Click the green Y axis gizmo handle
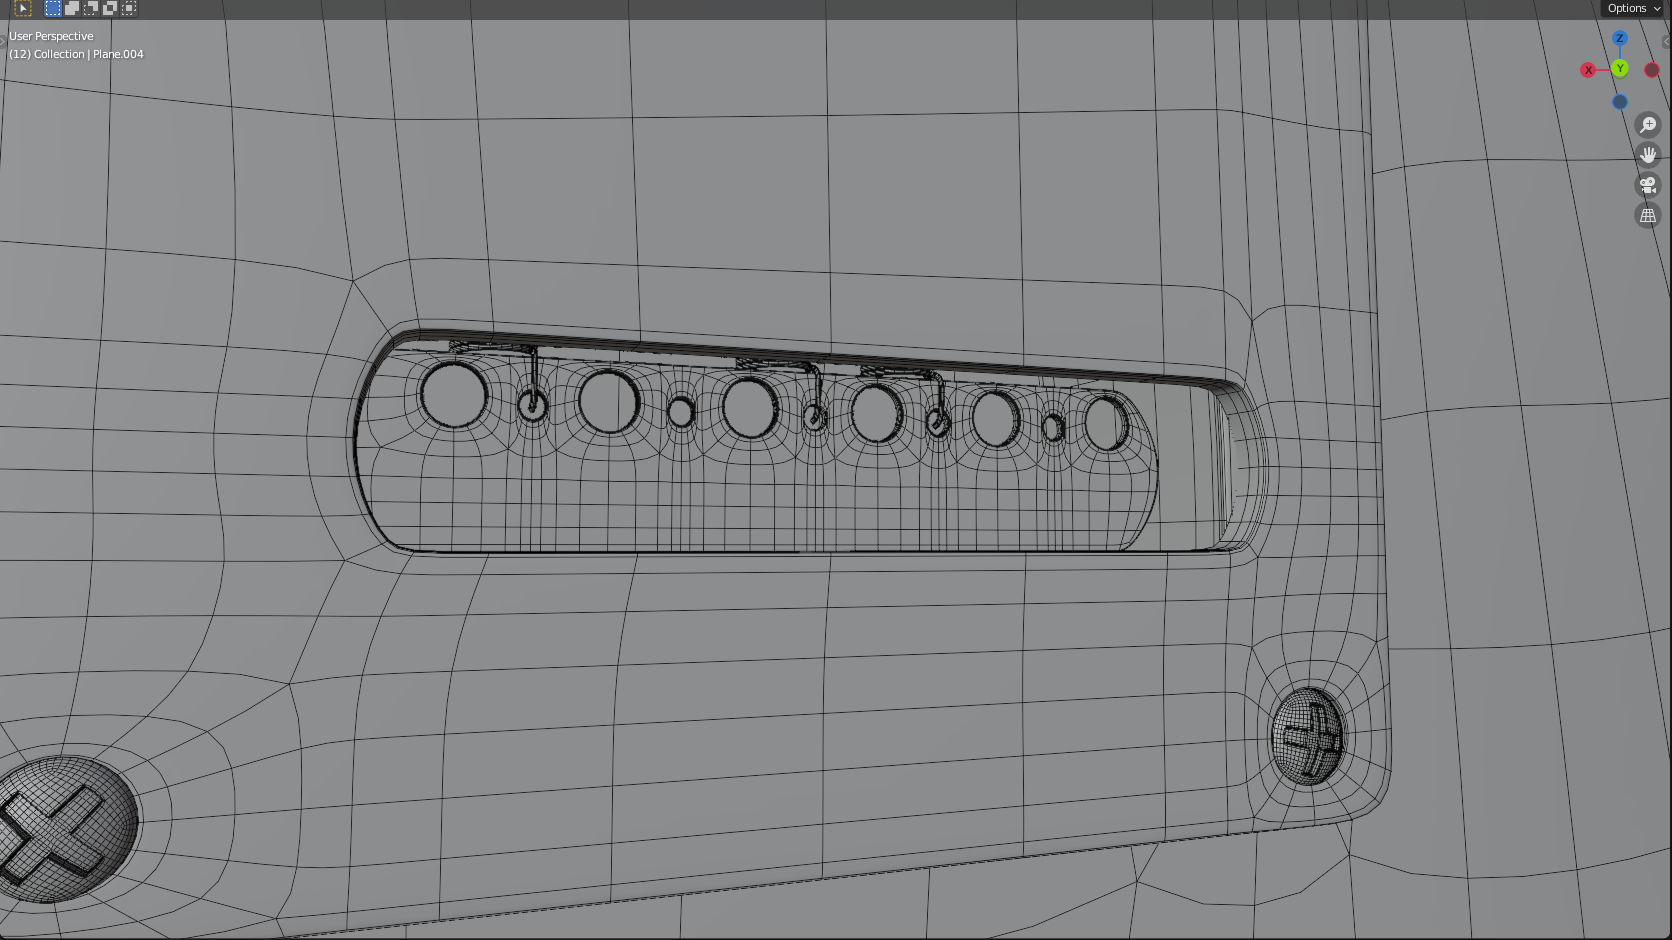The width and height of the screenshot is (1672, 940). tap(1620, 68)
